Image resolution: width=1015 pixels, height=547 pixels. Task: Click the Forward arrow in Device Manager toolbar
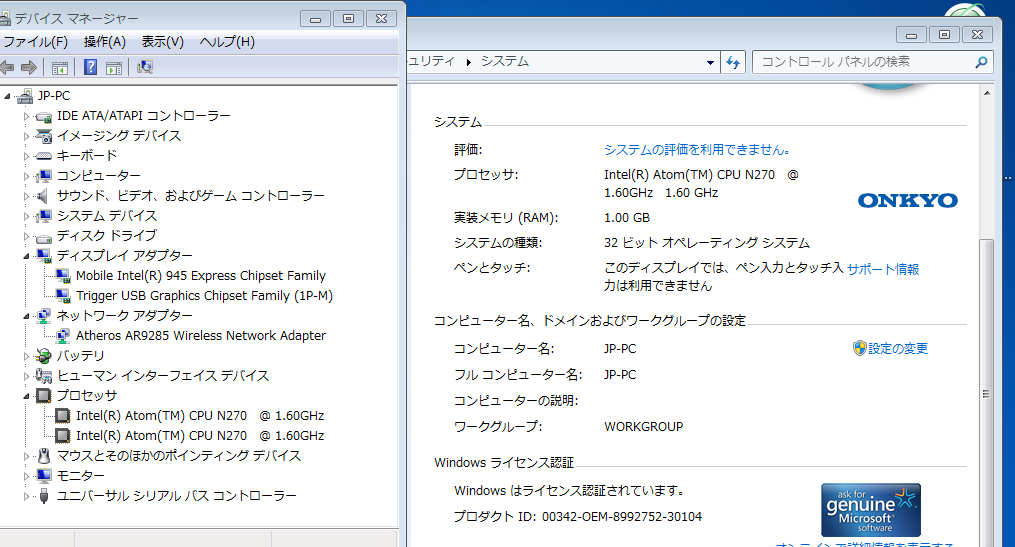pos(28,67)
